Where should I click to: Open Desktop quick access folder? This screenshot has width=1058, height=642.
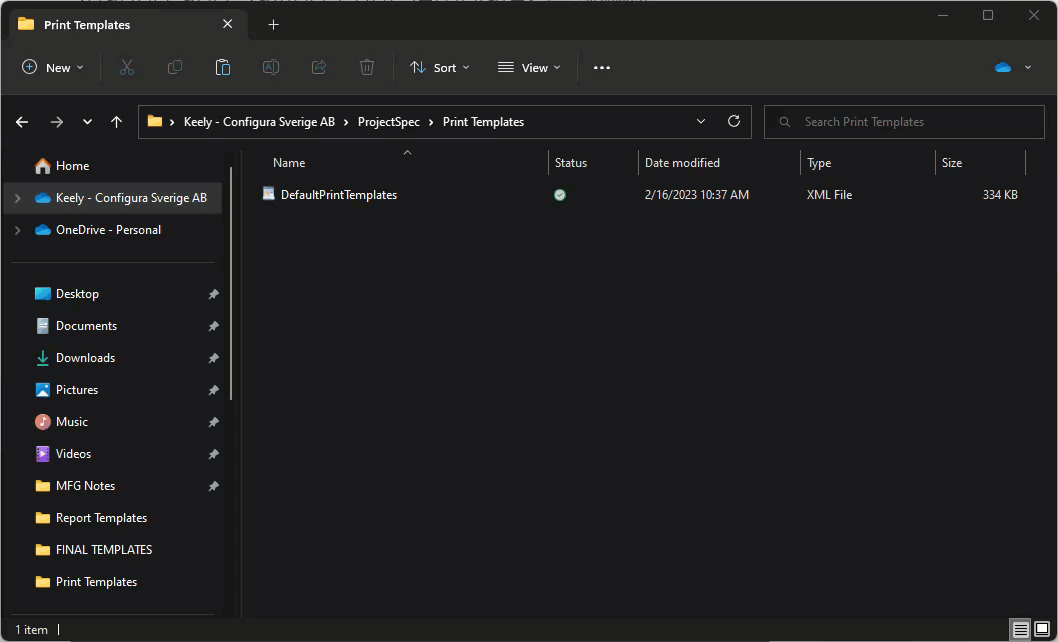pos(77,294)
